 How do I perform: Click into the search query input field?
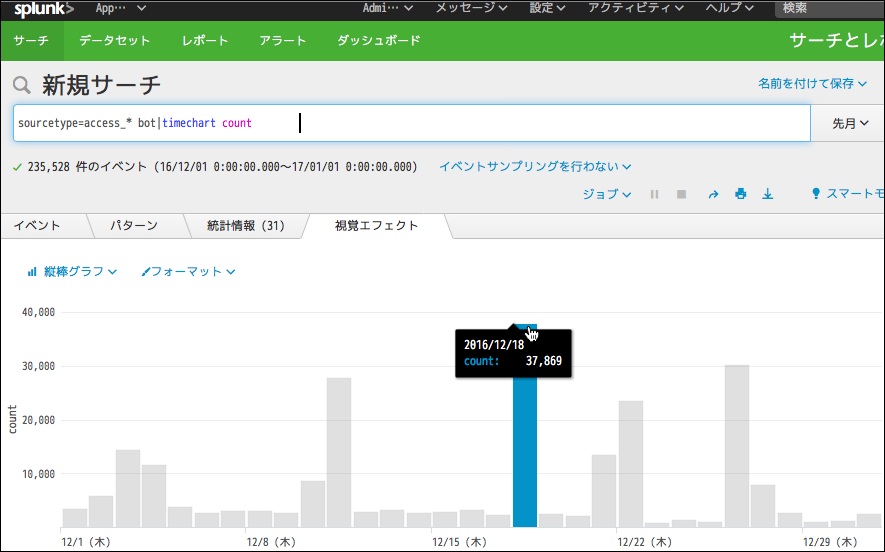[500, 123]
